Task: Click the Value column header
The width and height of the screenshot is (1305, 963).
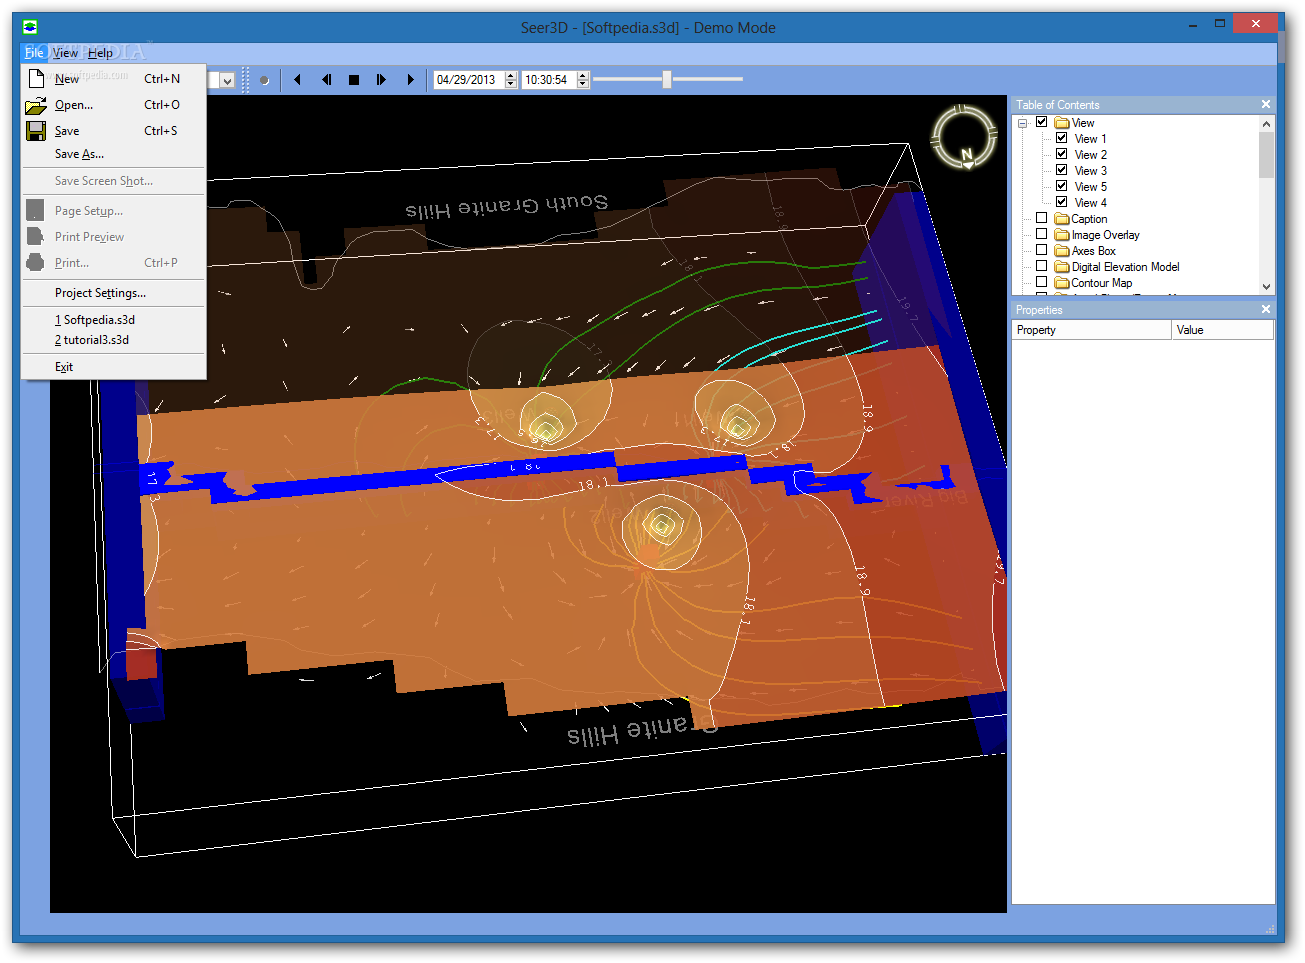Action: pyautogui.click(x=1222, y=330)
